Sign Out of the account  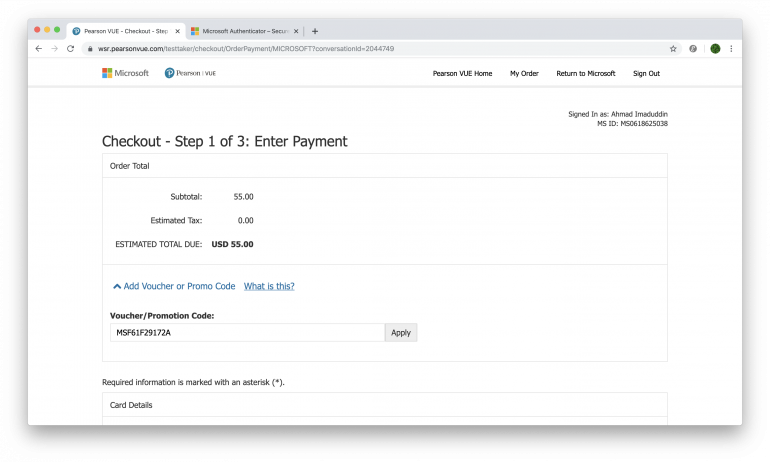point(646,73)
